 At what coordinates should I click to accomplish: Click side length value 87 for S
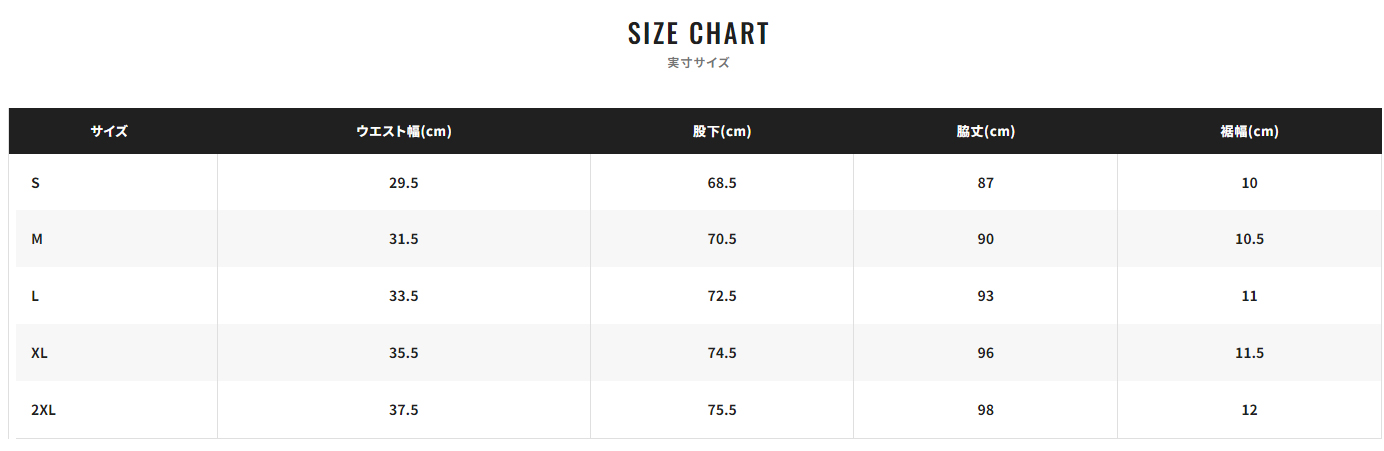pos(986,183)
